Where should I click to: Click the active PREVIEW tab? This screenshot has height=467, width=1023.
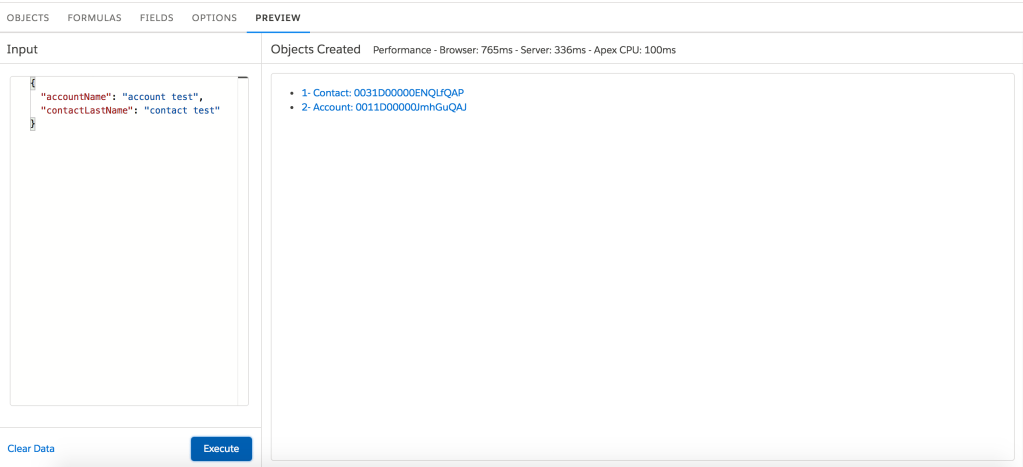[x=278, y=18]
